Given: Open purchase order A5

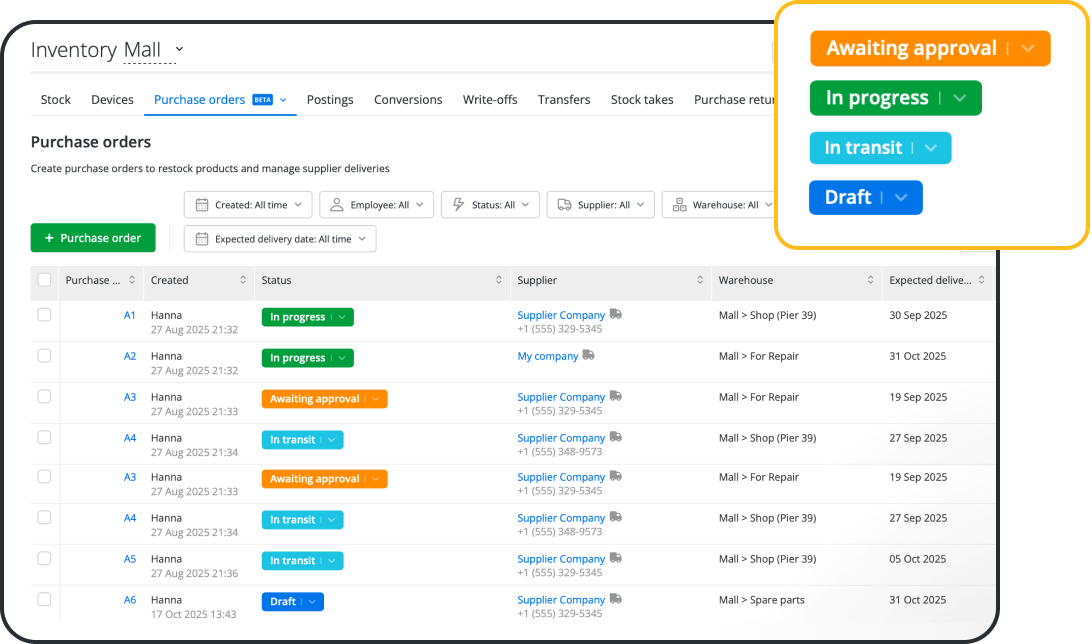Looking at the screenshot, I should (x=129, y=559).
